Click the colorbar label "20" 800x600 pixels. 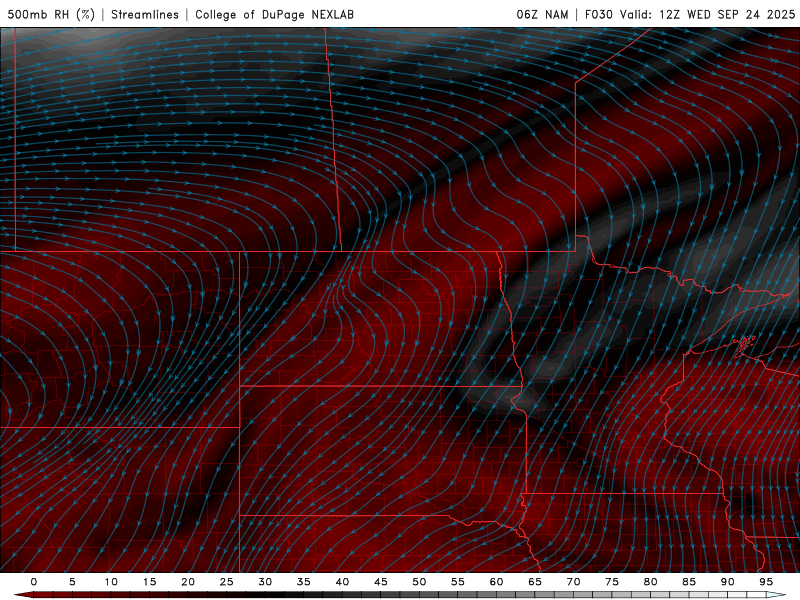tap(188, 582)
